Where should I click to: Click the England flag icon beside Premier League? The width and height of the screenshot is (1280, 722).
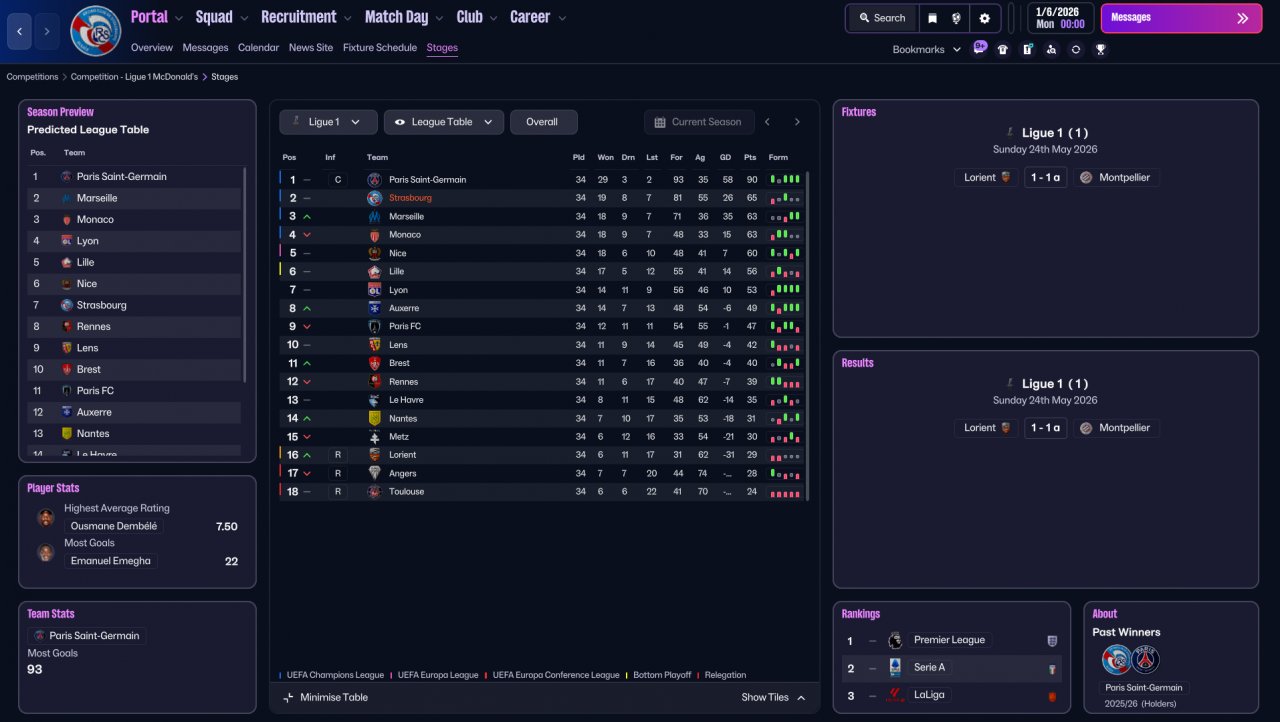[1052, 641]
